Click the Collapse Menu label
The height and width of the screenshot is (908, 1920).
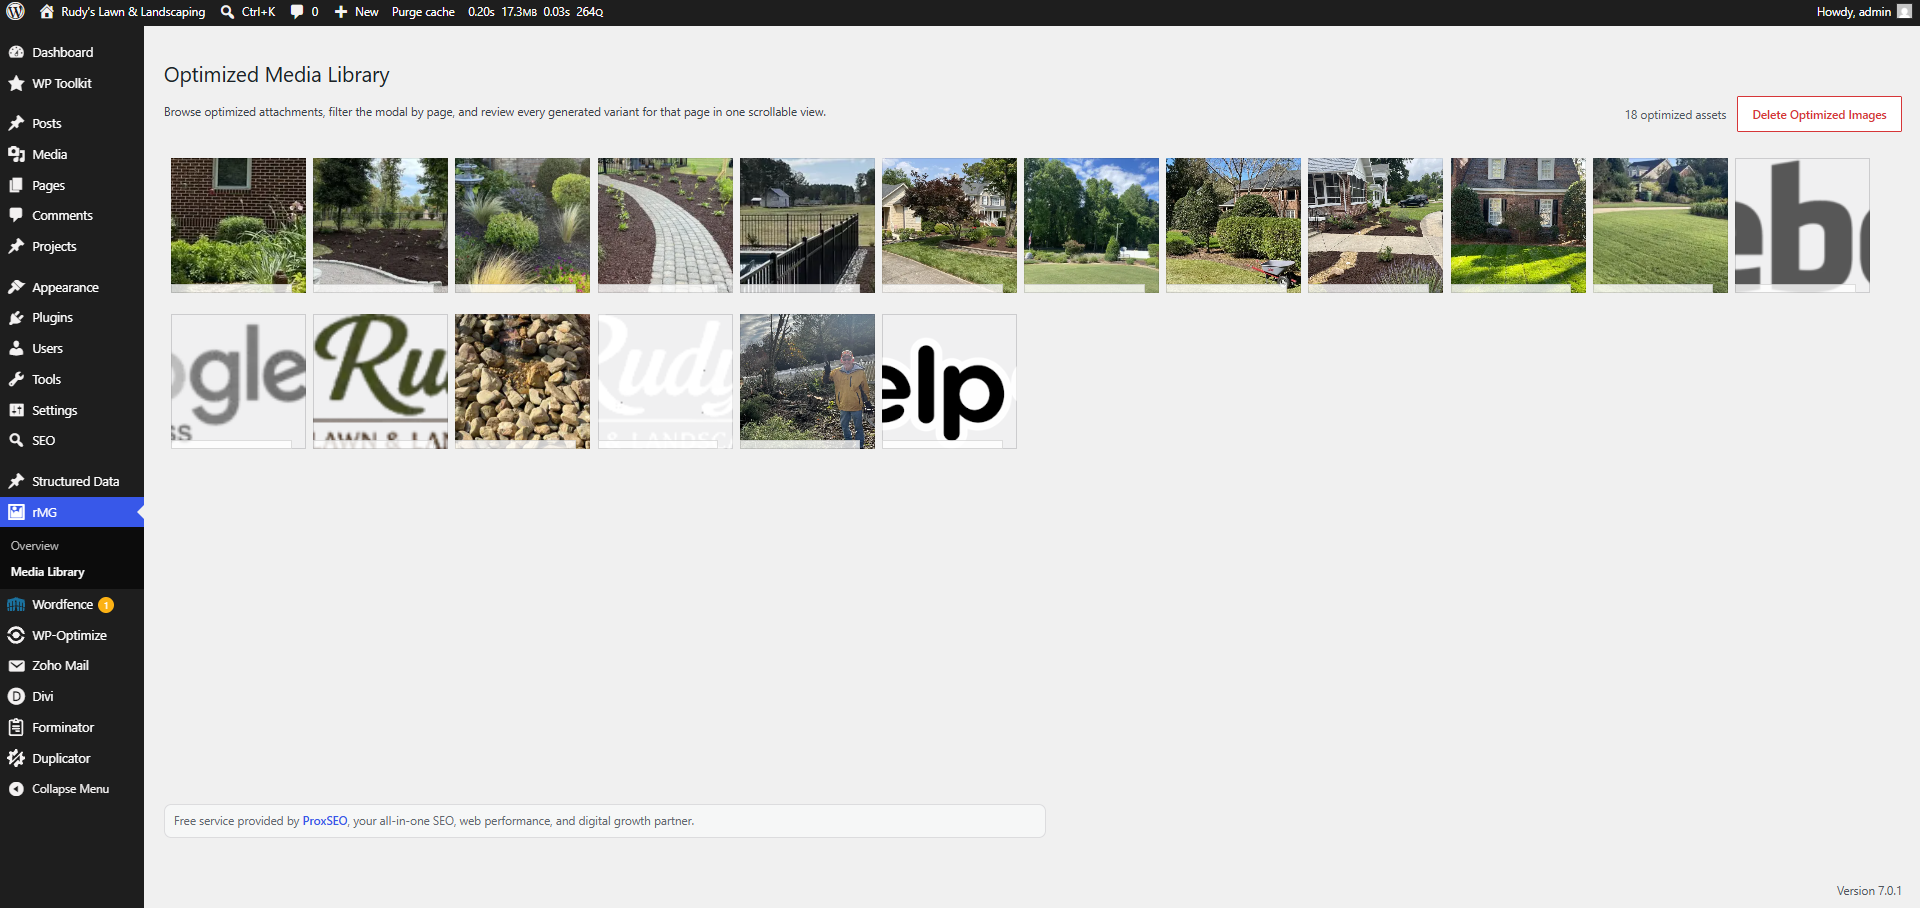tap(70, 789)
